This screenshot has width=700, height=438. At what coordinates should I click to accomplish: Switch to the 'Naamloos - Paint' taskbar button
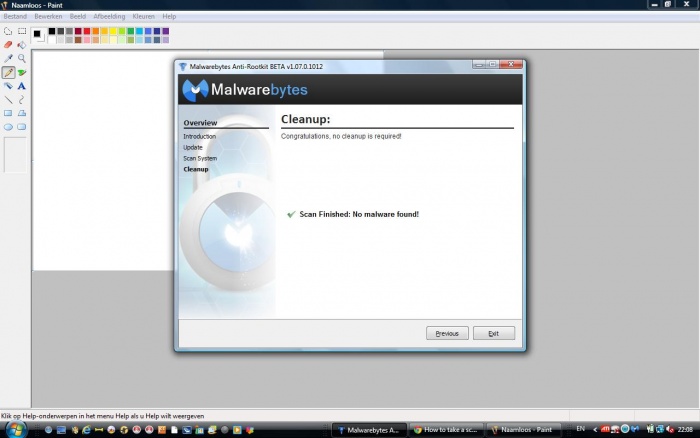coord(522,430)
